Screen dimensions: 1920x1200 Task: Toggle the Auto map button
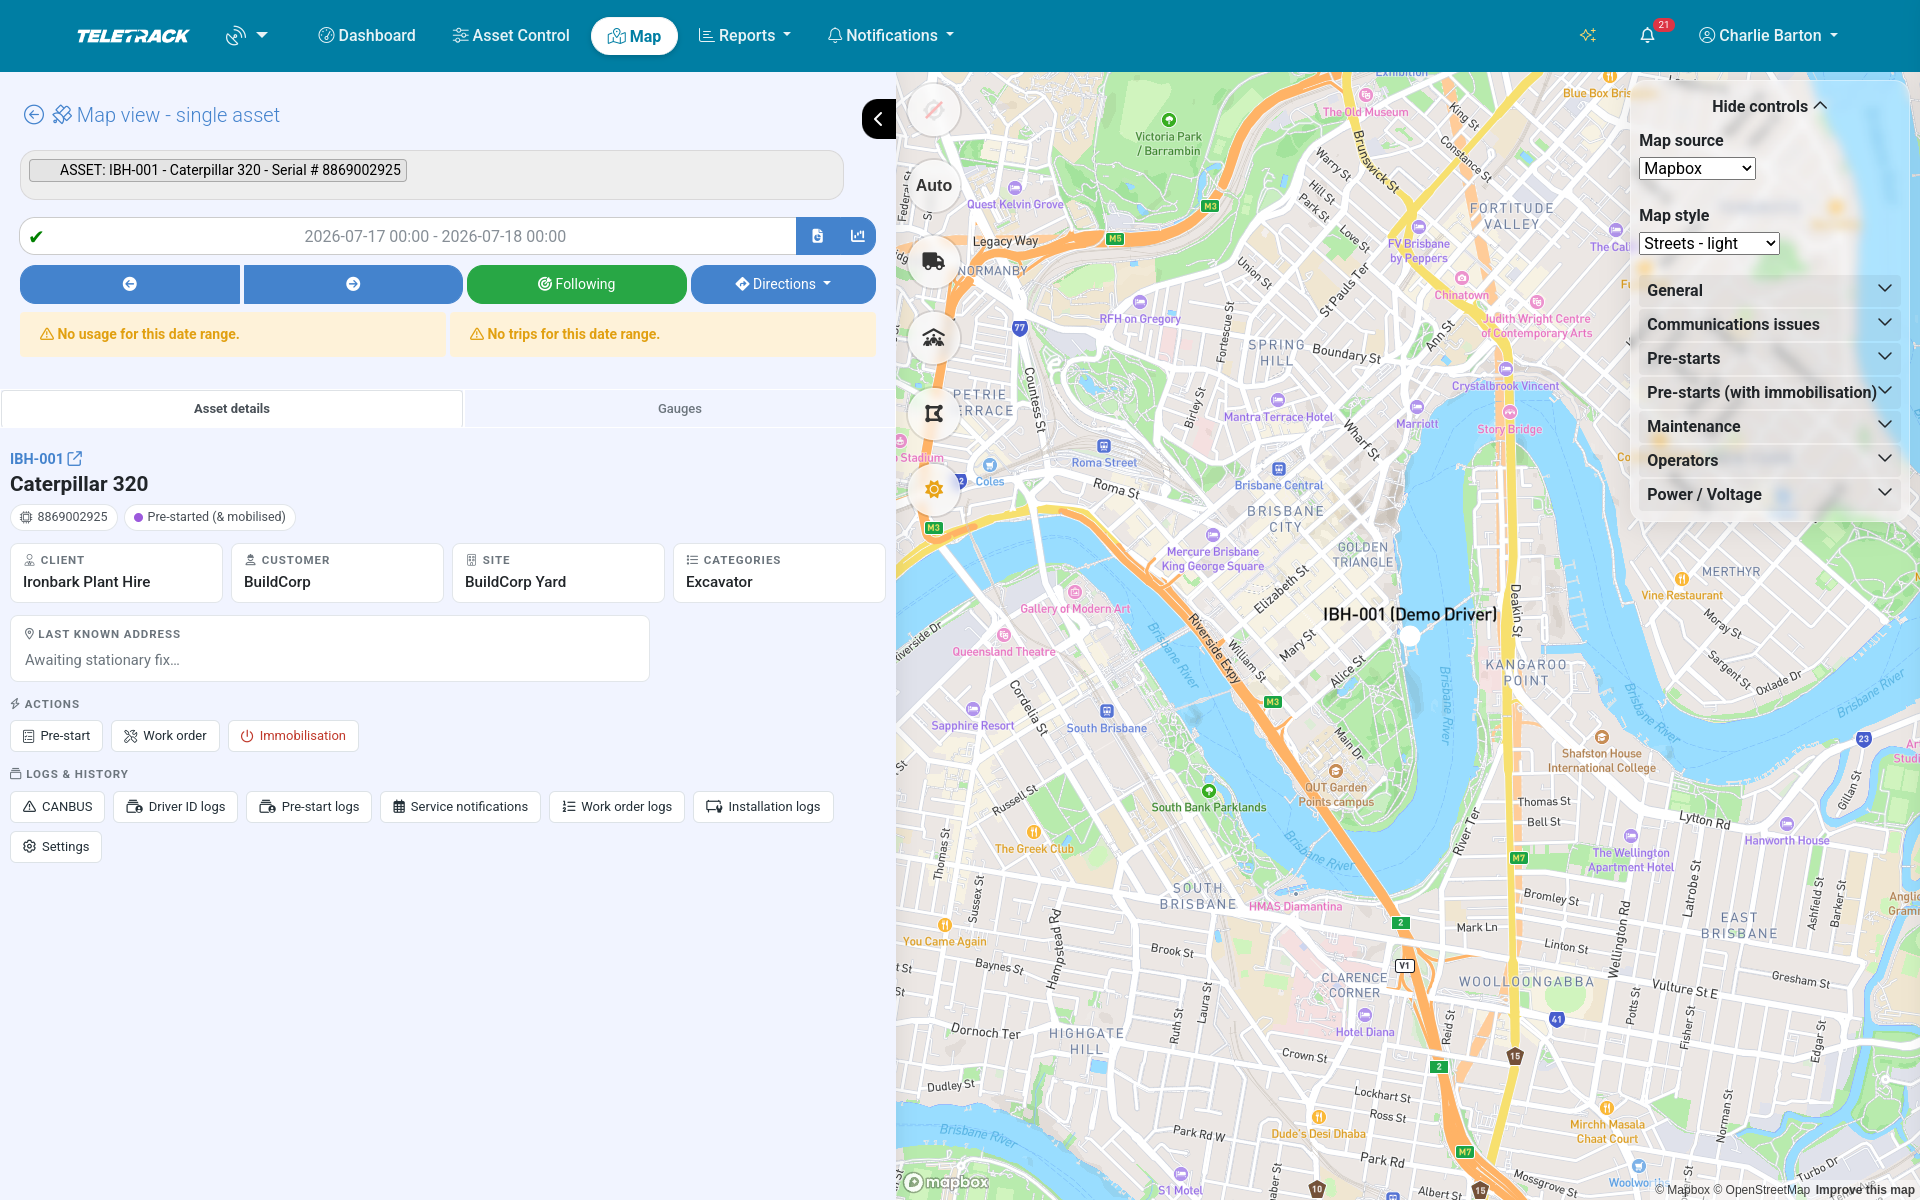(934, 186)
